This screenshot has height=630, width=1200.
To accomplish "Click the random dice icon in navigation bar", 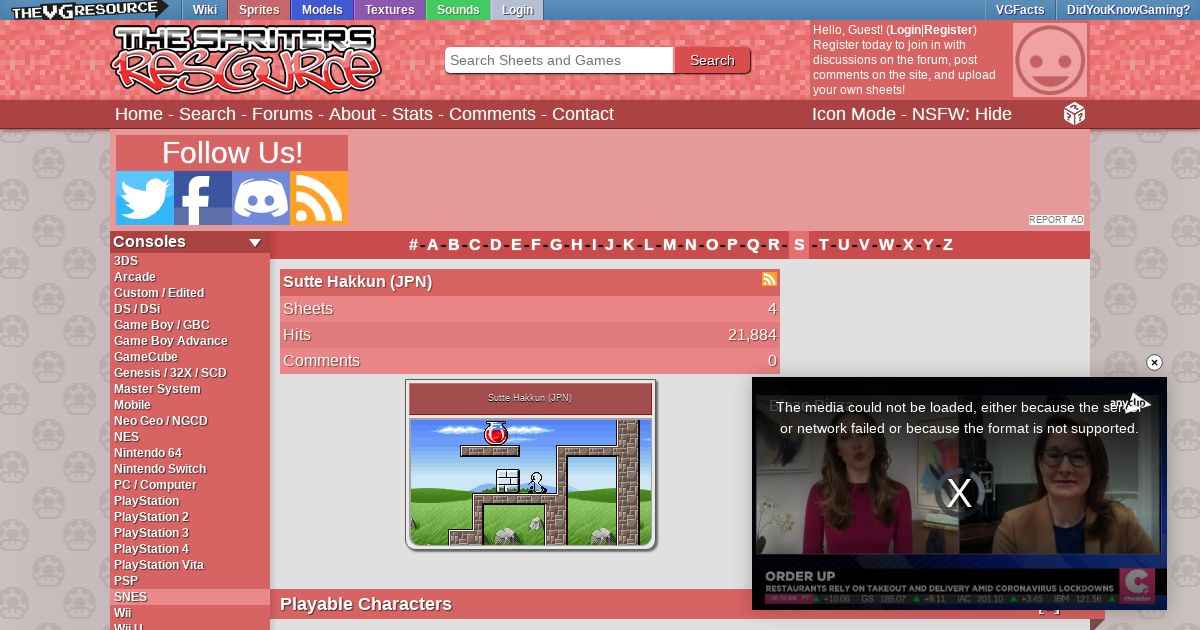I will 1074,114.
